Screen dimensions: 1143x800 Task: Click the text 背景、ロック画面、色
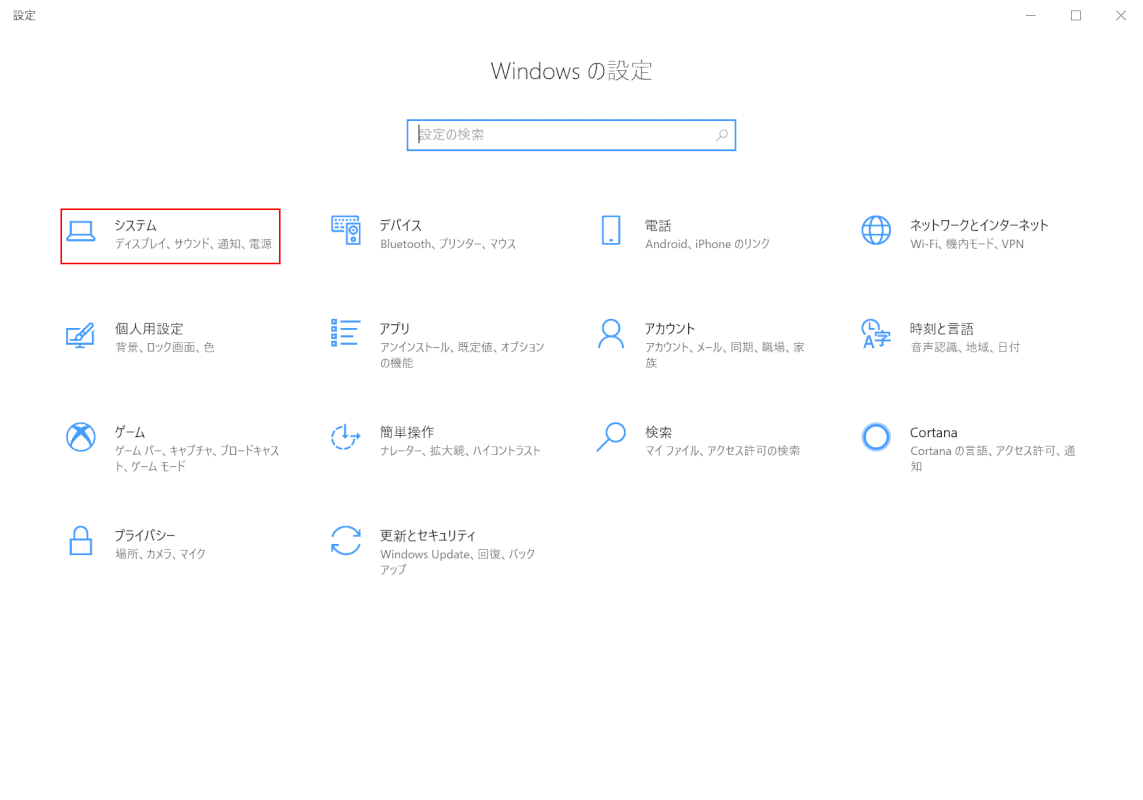click(165, 348)
